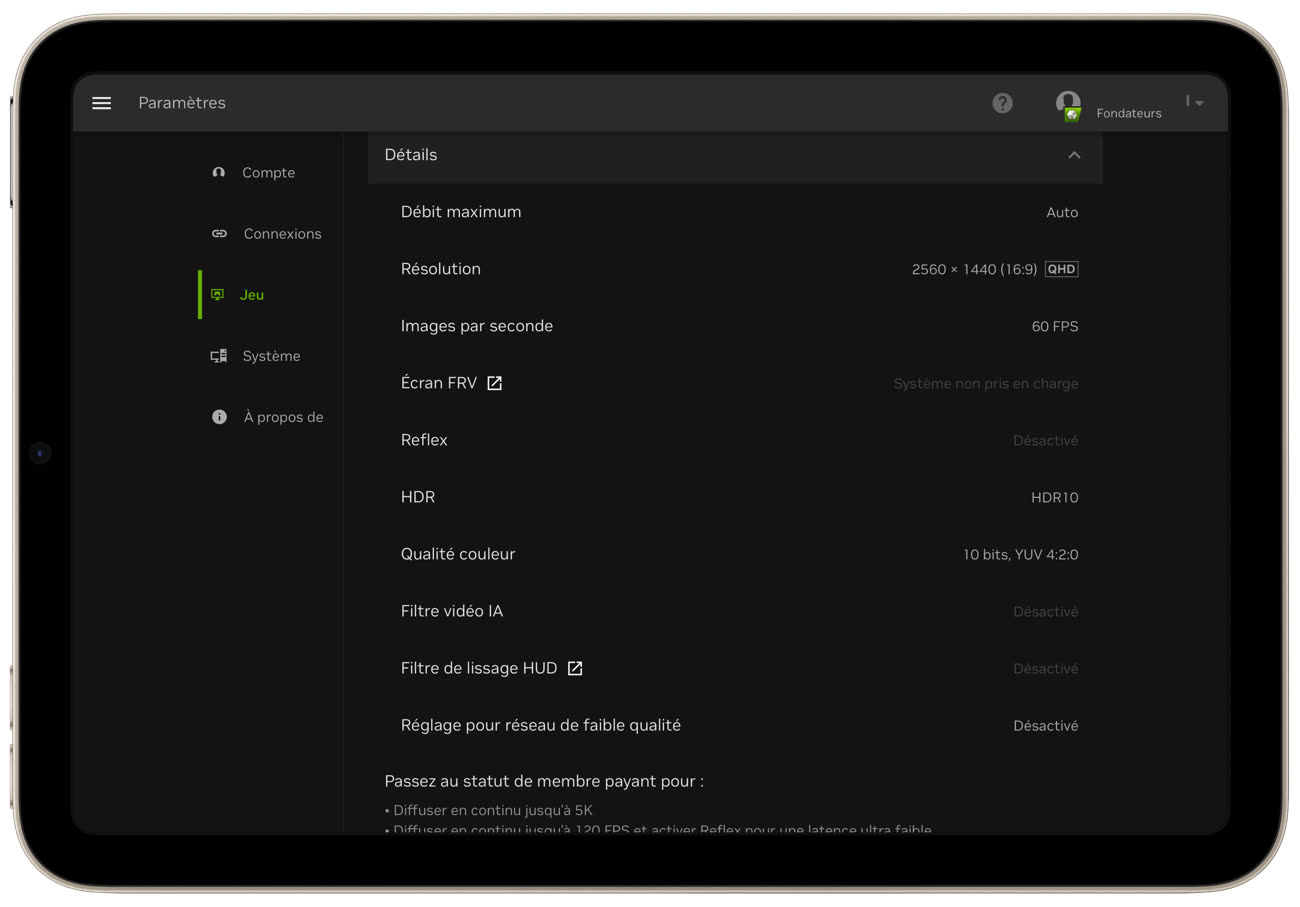Click the QHD resolution badge
The height and width of the screenshot is (907, 1300).
coord(1061,269)
